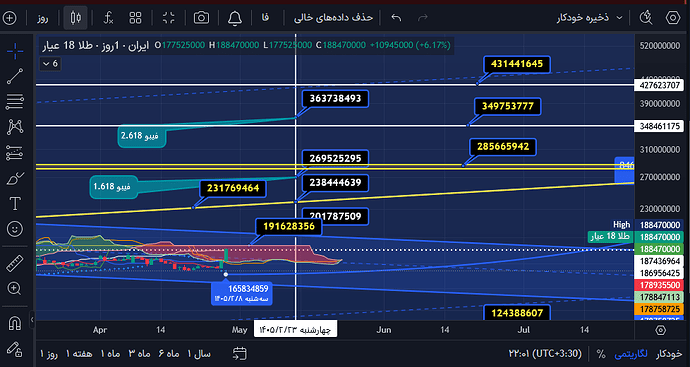Click the 431441645 price callout
This screenshot has width=690, height=367.
(517, 64)
